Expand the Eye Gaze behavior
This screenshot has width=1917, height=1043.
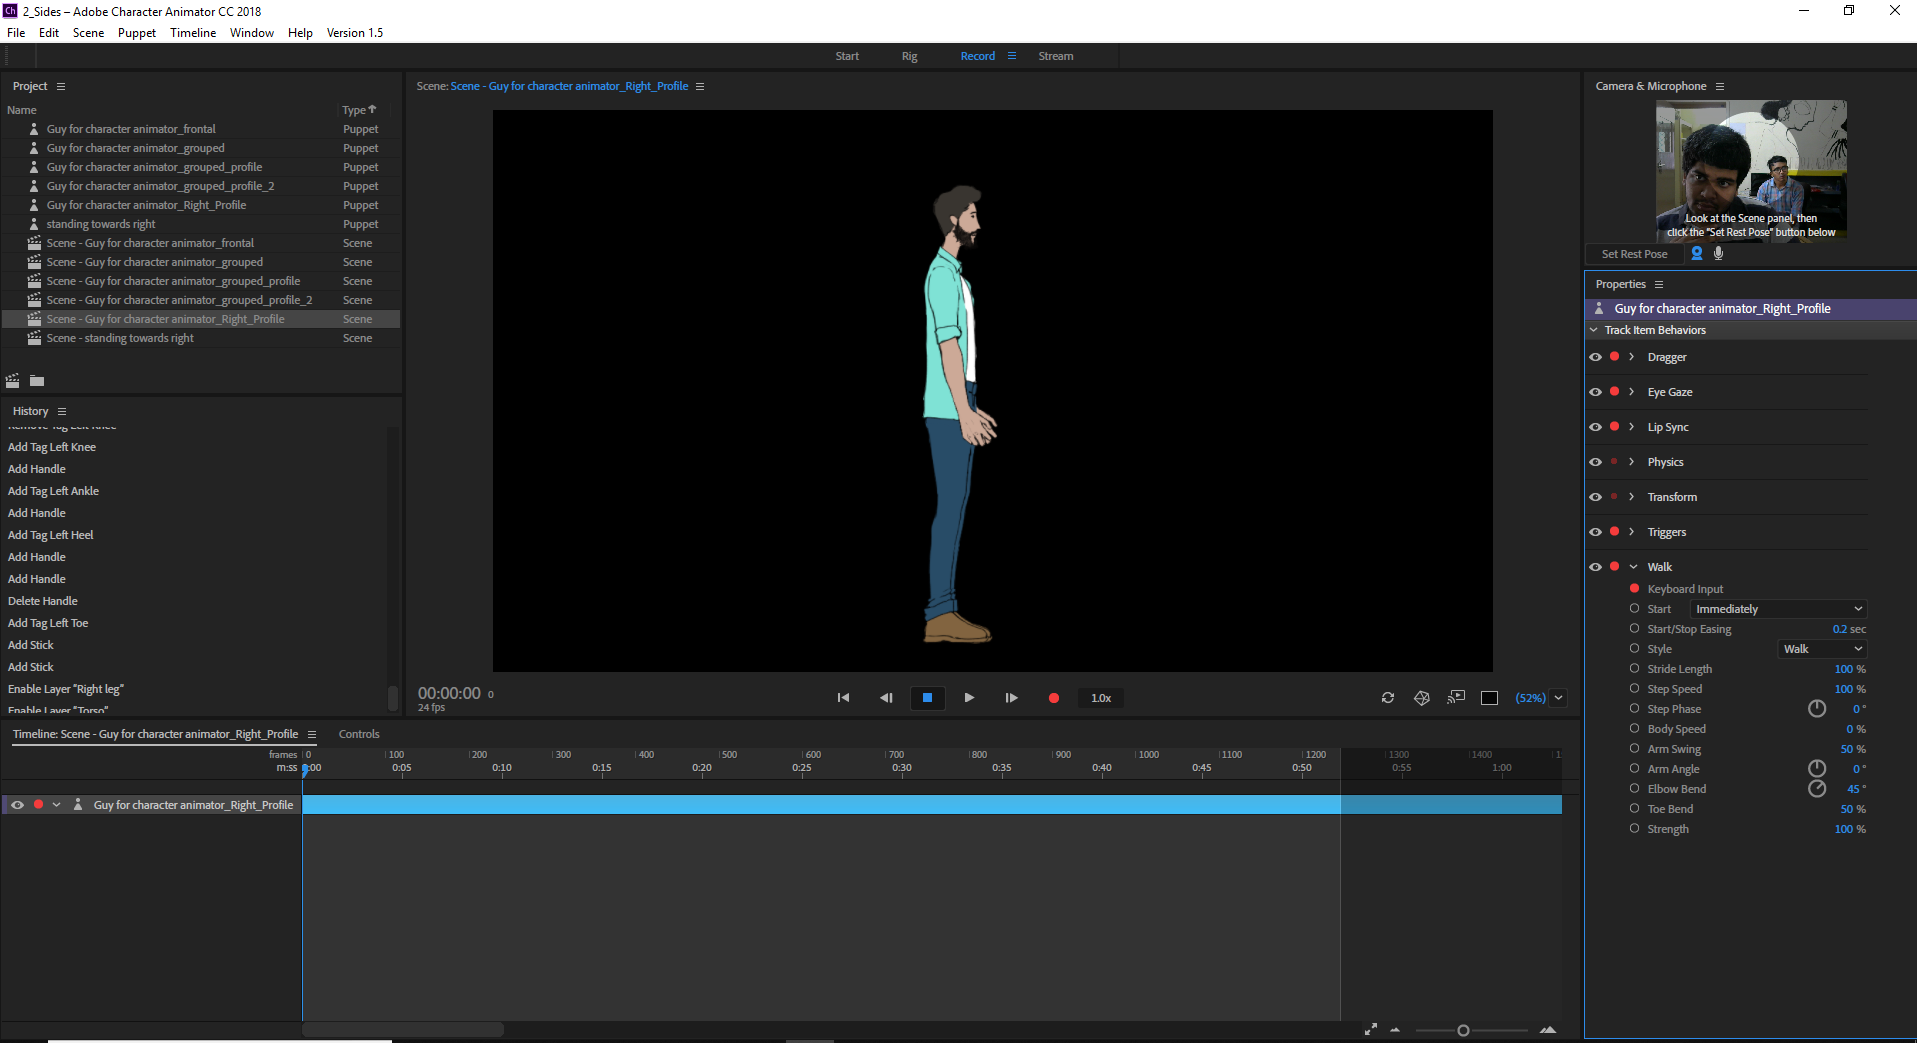point(1632,392)
